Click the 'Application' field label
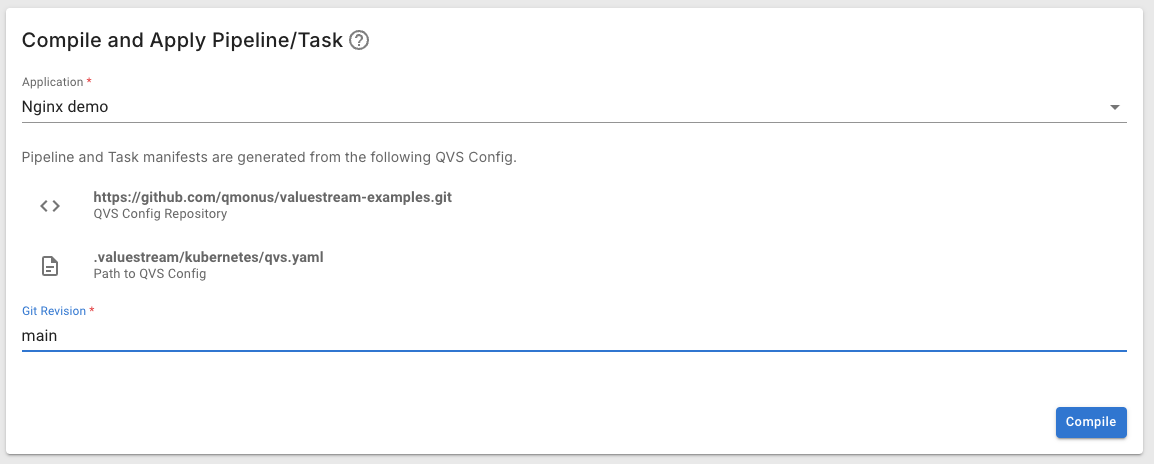 pyautogui.click(x=53, y=82)
